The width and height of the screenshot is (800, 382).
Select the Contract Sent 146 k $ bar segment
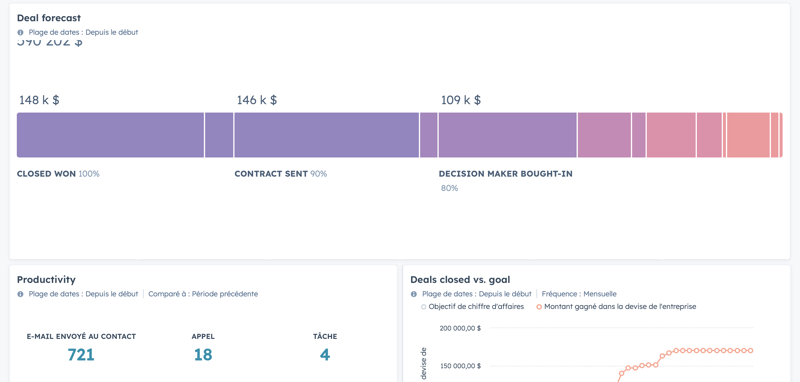(327, 135)
